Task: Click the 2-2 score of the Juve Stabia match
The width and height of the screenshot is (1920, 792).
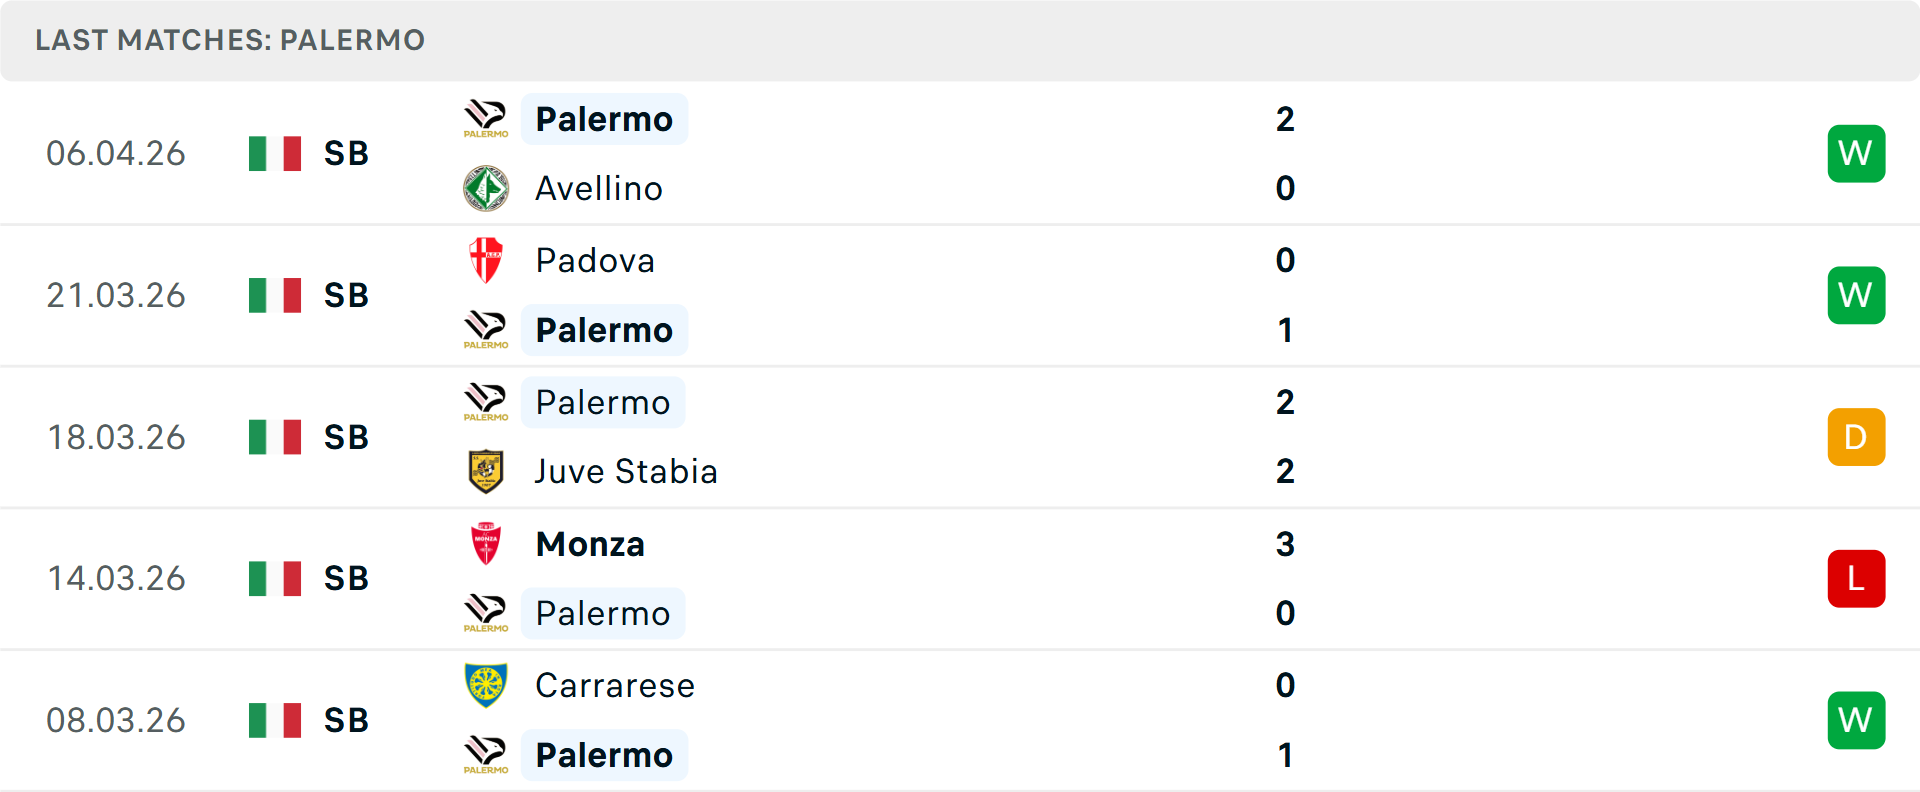Action: 1286,437
